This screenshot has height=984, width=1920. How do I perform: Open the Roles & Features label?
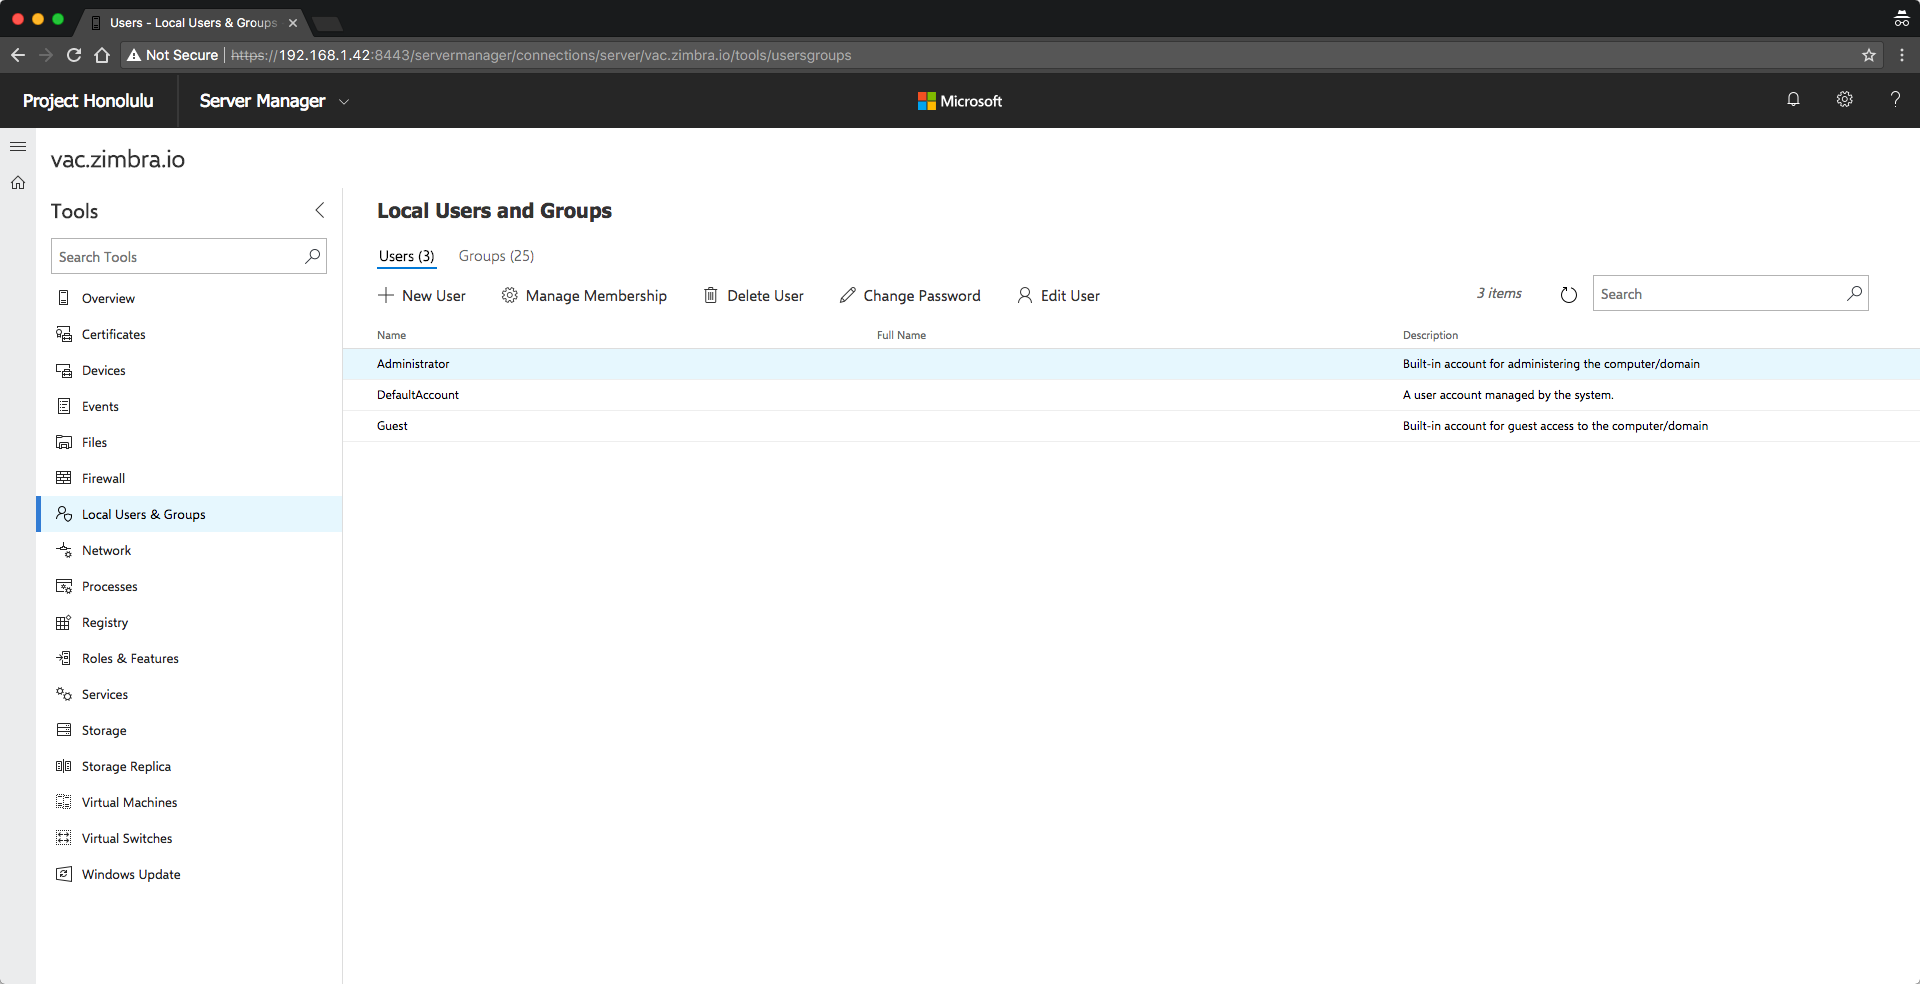[x=130, y=658]
